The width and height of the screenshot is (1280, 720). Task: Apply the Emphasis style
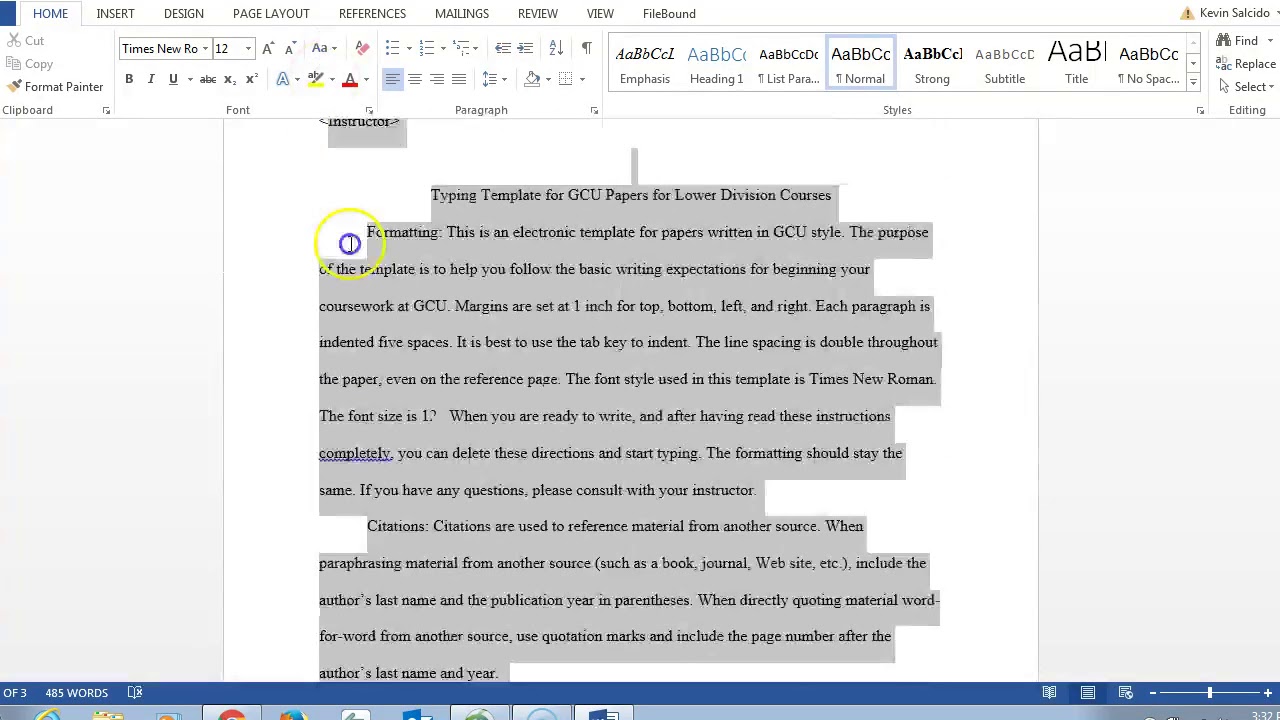click(x=645, y=64)
